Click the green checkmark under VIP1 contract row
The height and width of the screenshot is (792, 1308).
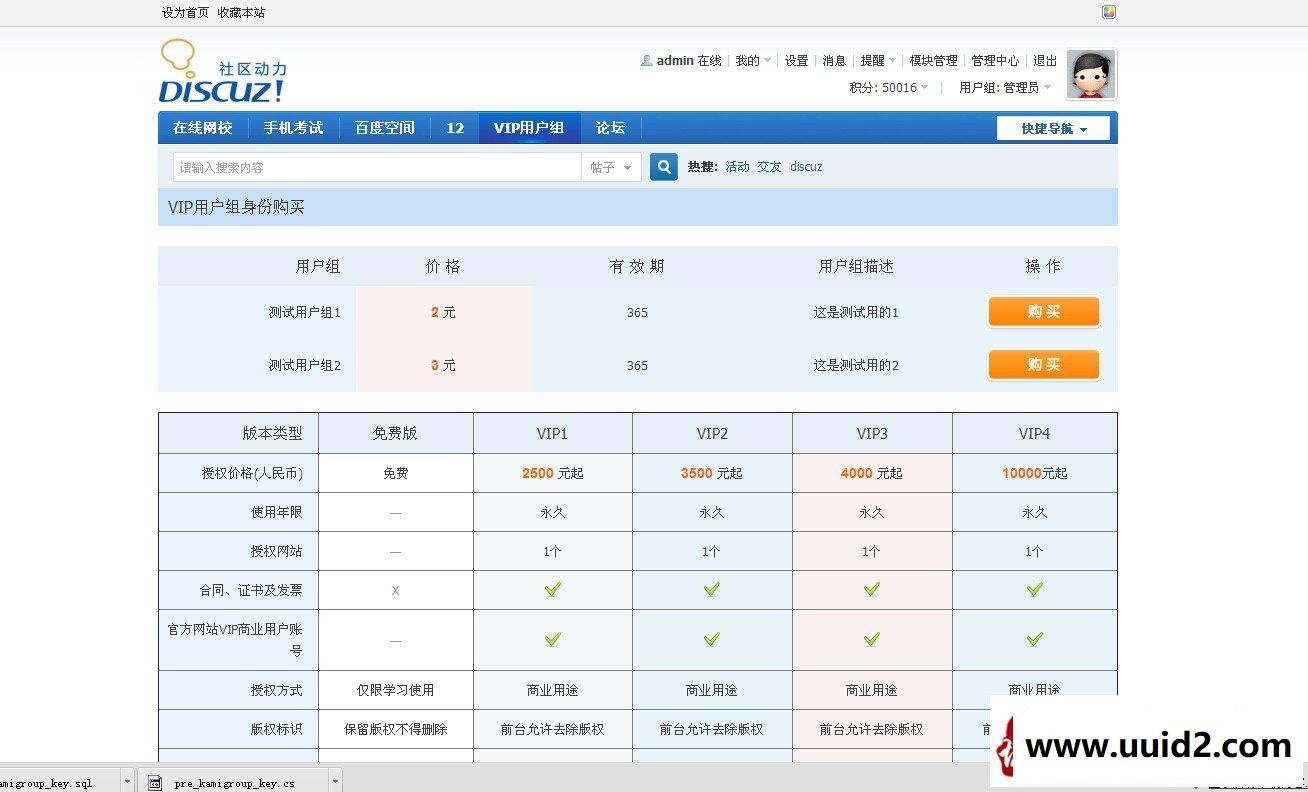(x=552, y=589)
